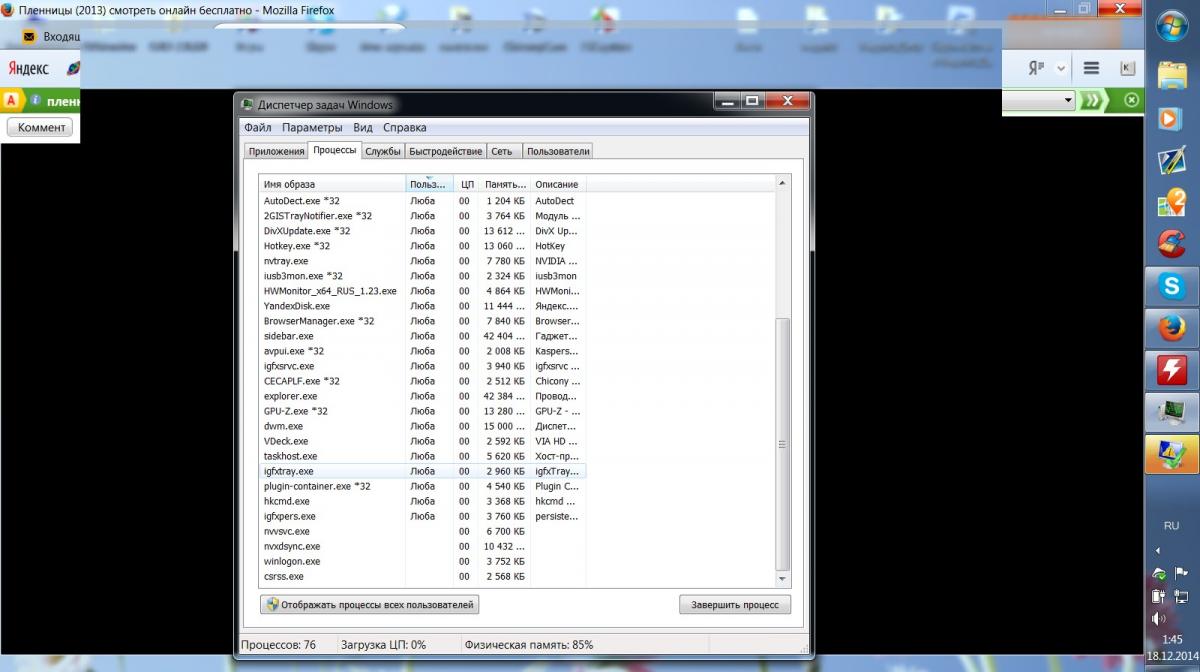Screen dimensions: 1200x672
Task: Click the CCleaner taskbar icon
Action: point(1171,243)
